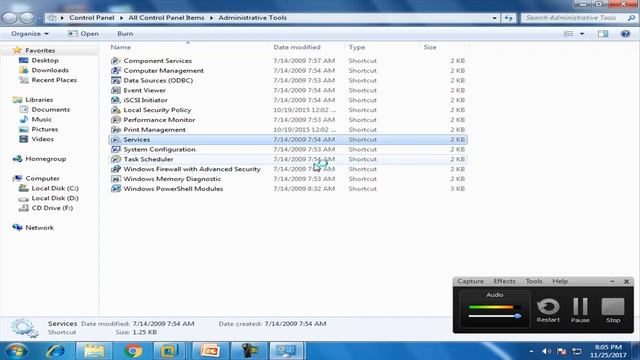Viewport: 640px width, 360px height.
Task: Open the Organize dropdown menu
Action: (30, 34)
